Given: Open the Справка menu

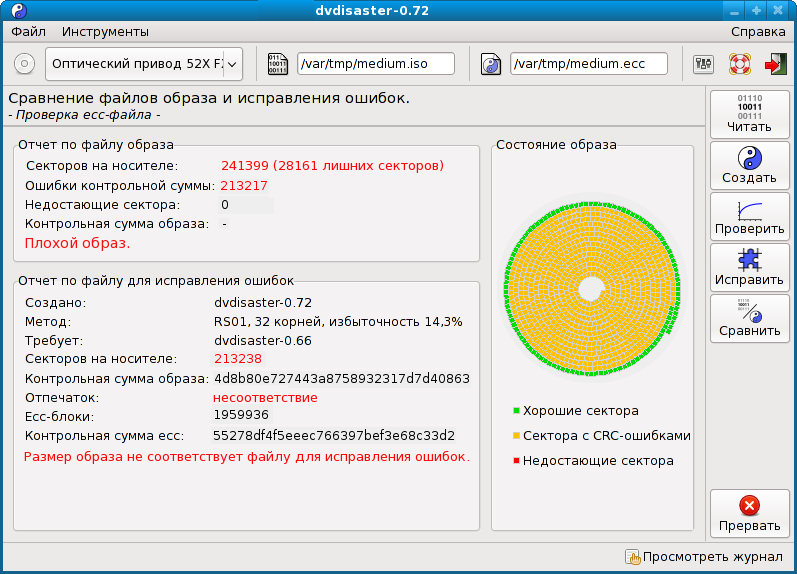Looking at the screenshot, I should [758, 32].
